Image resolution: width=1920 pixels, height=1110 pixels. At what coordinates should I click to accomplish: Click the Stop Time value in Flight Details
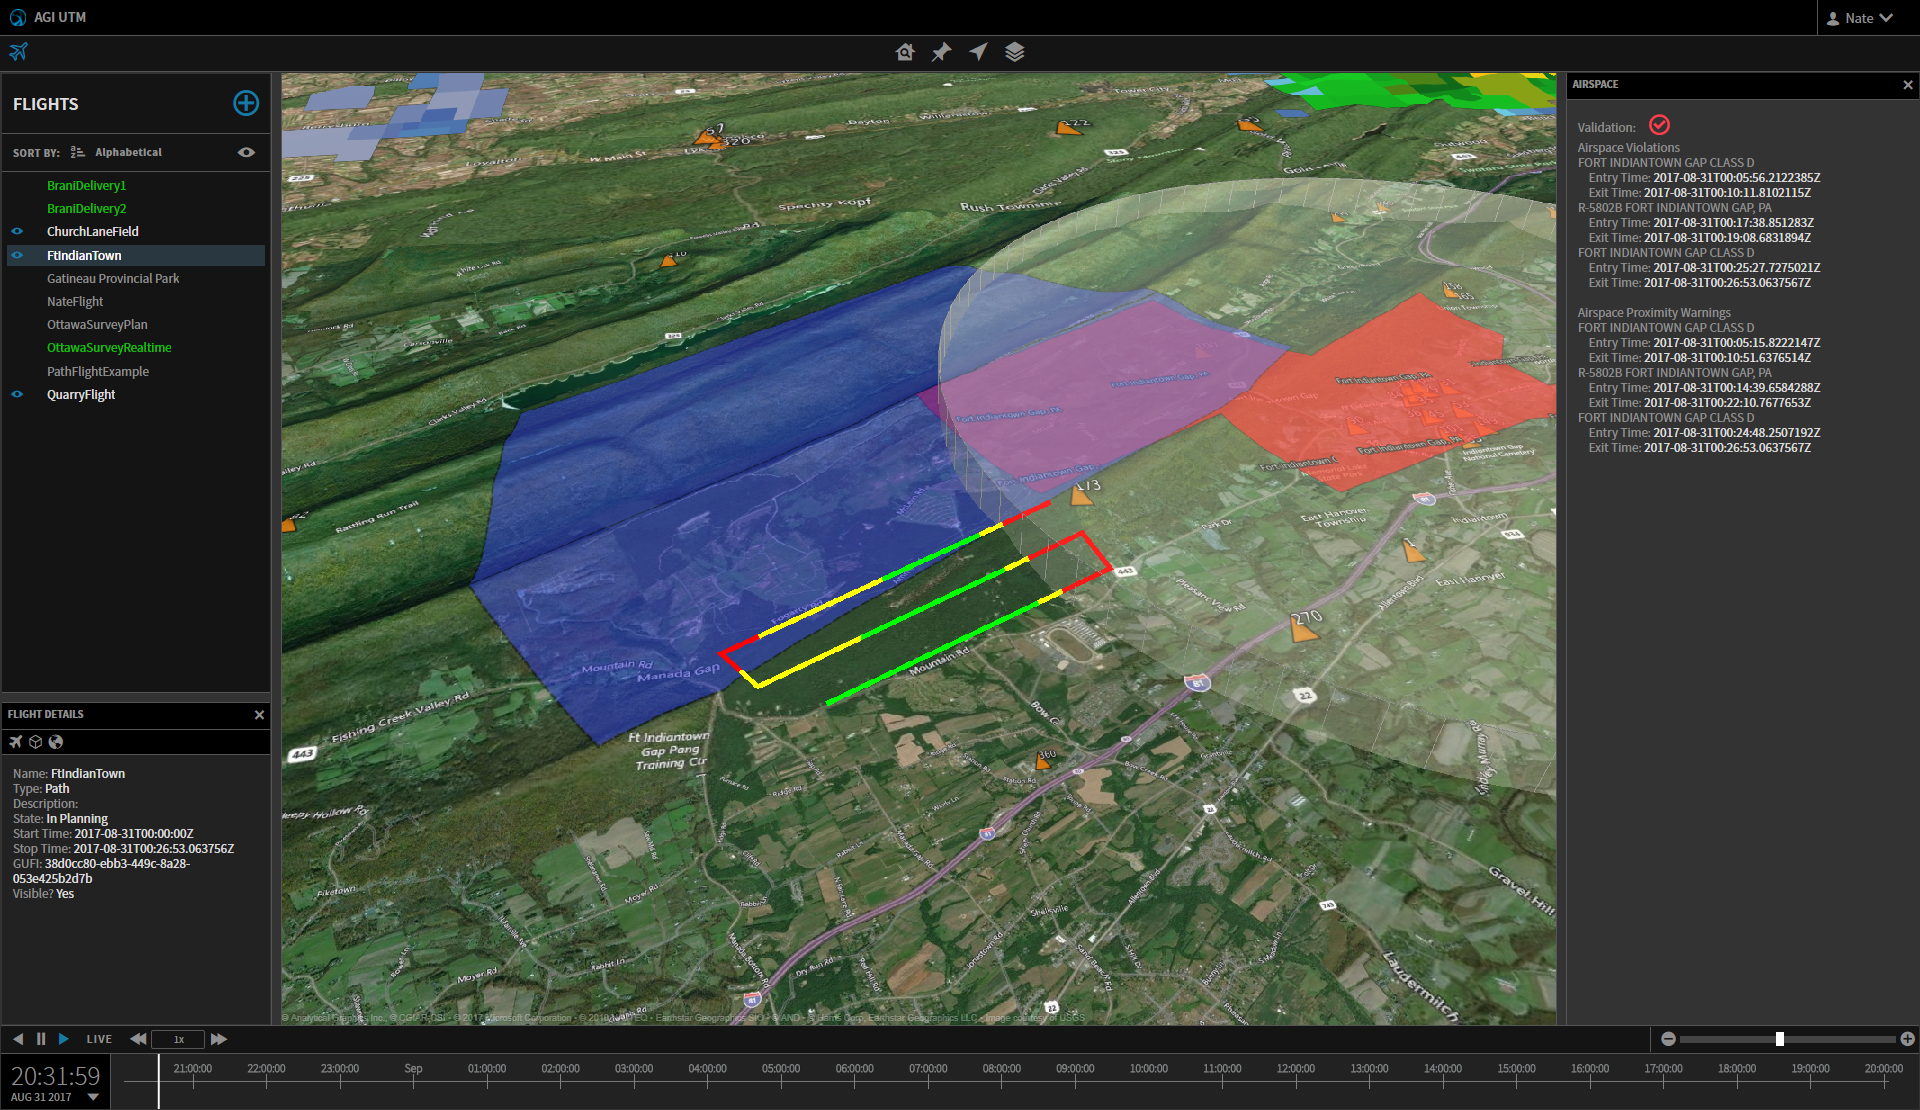(153, 848)
